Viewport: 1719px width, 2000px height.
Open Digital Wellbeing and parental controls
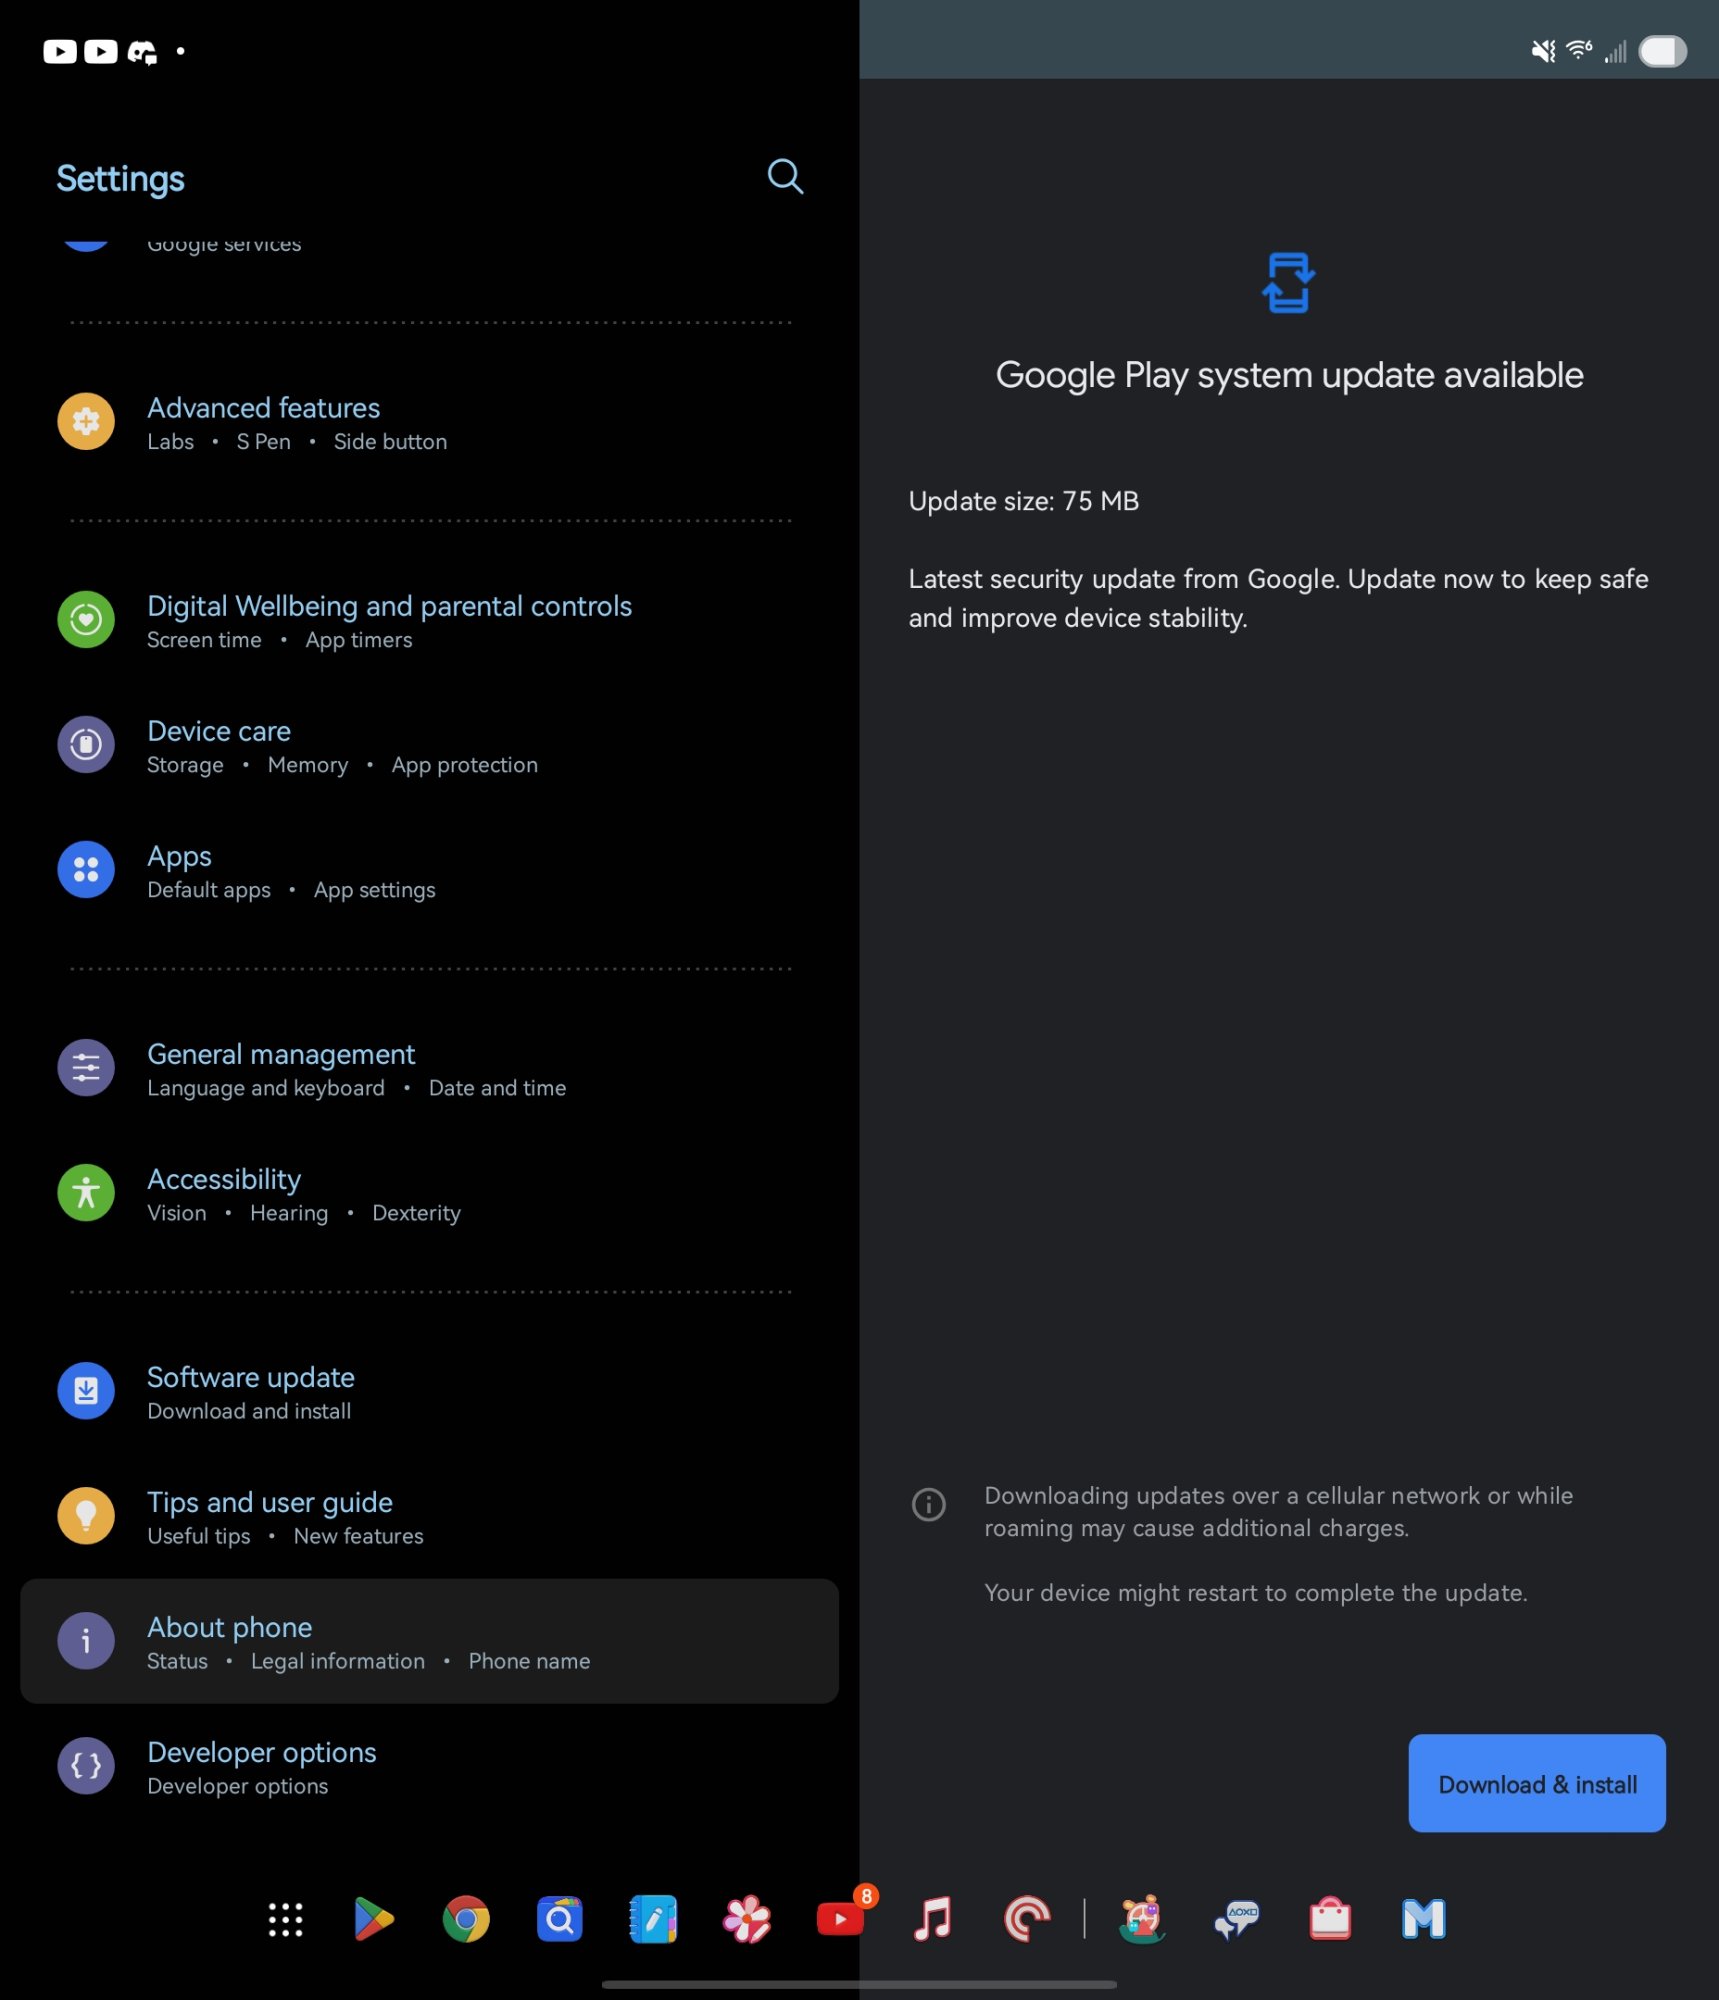(430, 620)
